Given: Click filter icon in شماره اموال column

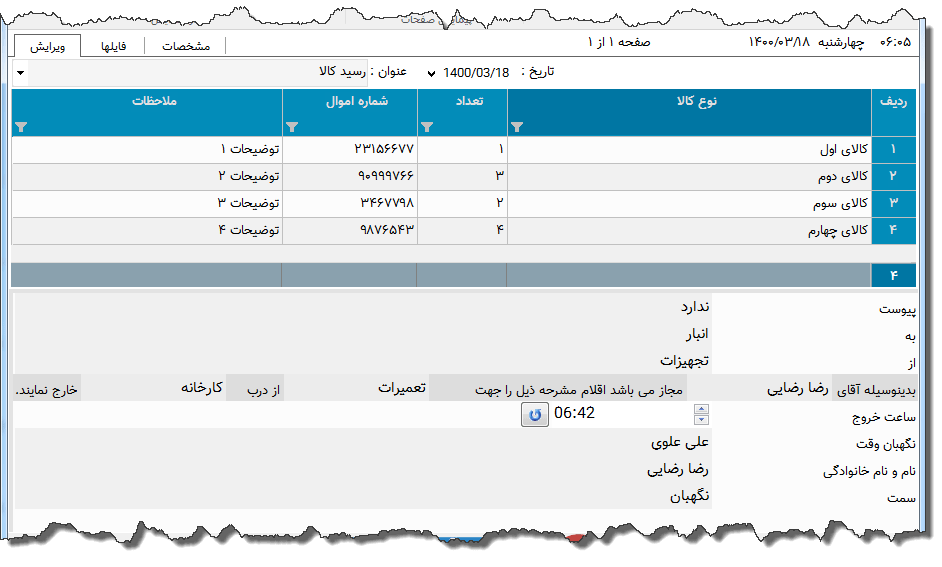Looking at the screenshot, I should [292, 127].
